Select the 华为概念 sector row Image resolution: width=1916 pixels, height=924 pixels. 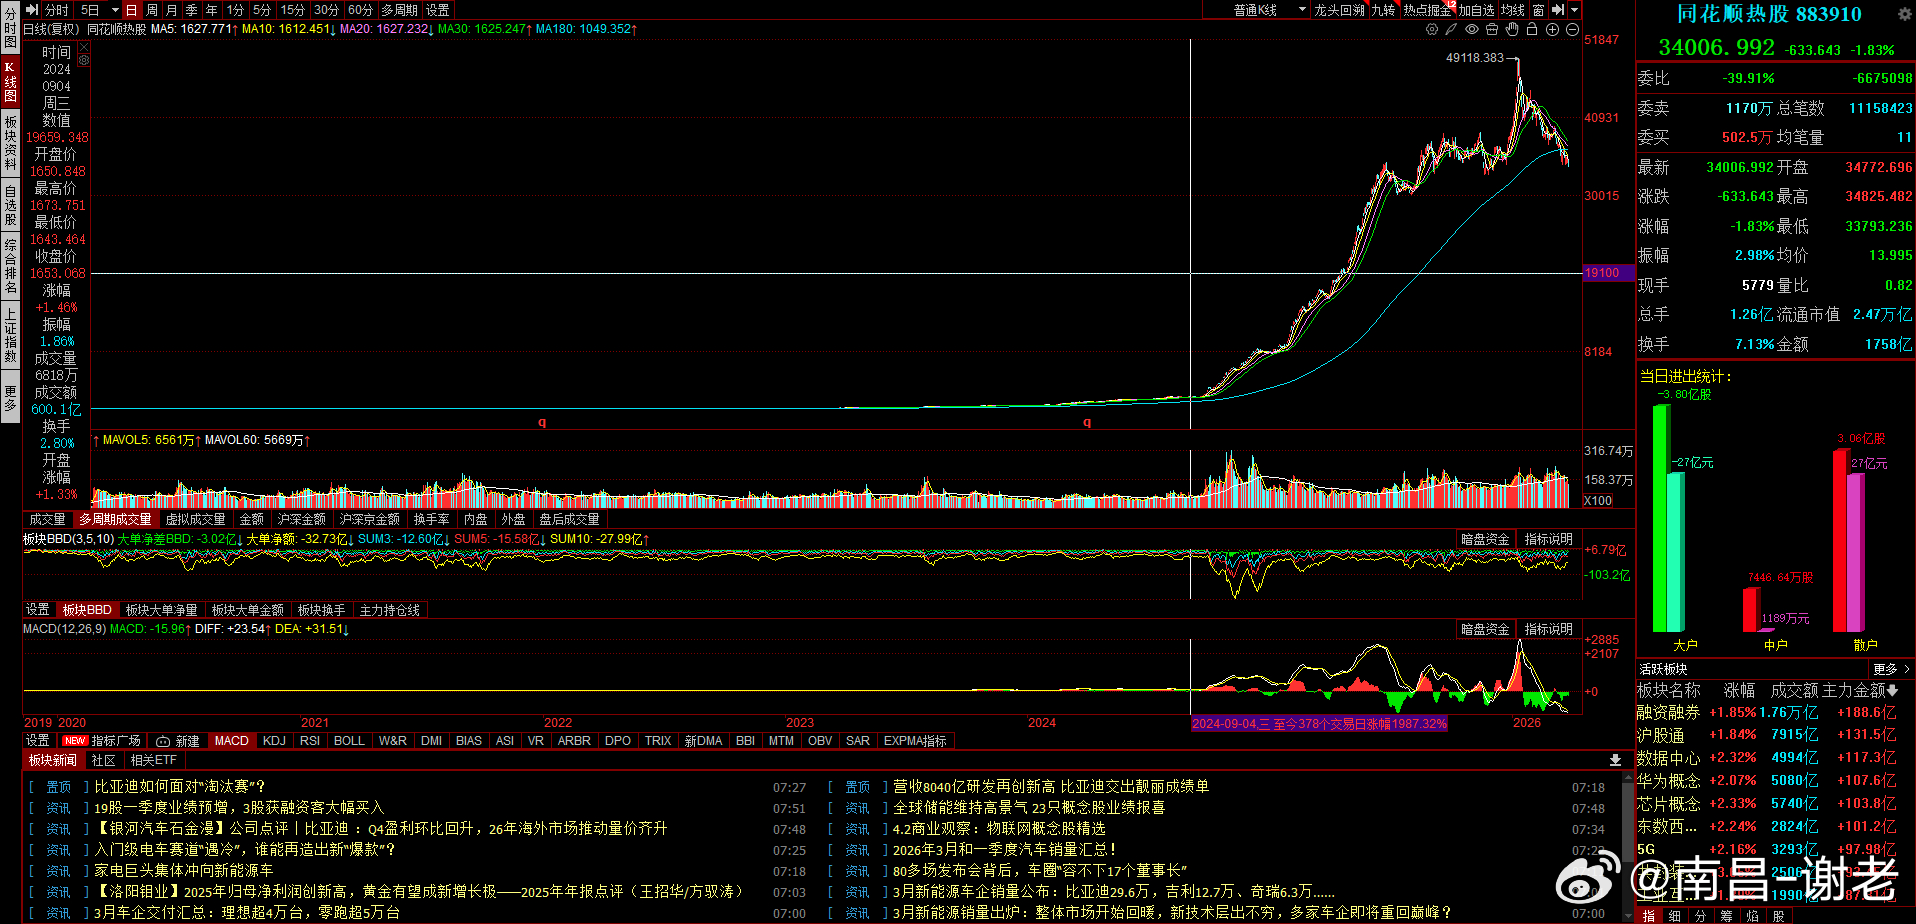click(1775, 781)
